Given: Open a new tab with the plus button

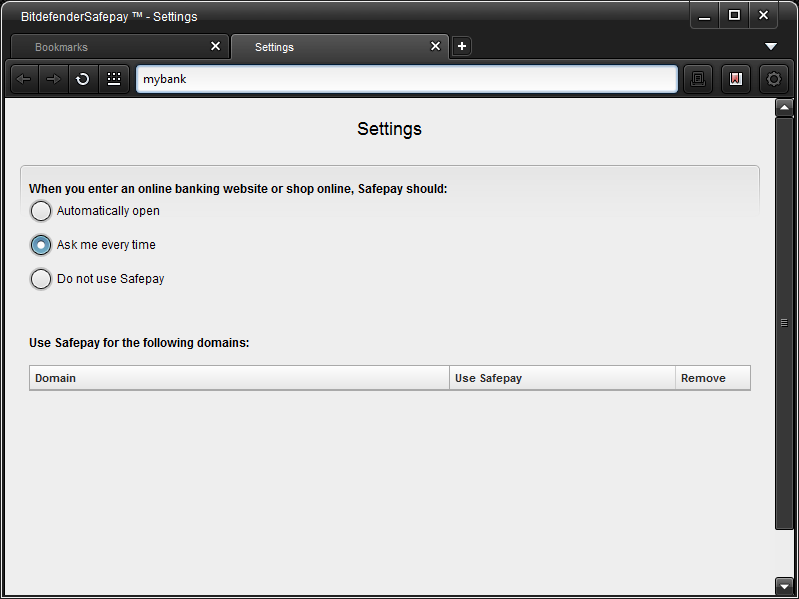Looking at the screenshot, I should (461, 46).
